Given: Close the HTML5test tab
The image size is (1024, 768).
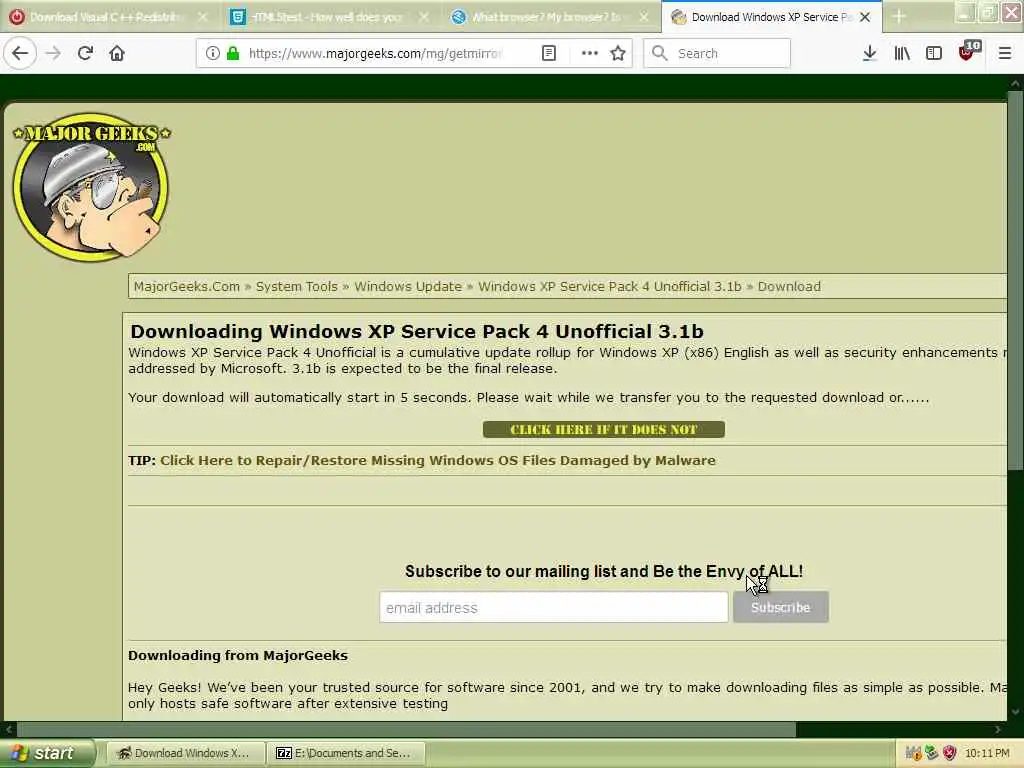Looking at the screenshot, I should click(424, 17).
